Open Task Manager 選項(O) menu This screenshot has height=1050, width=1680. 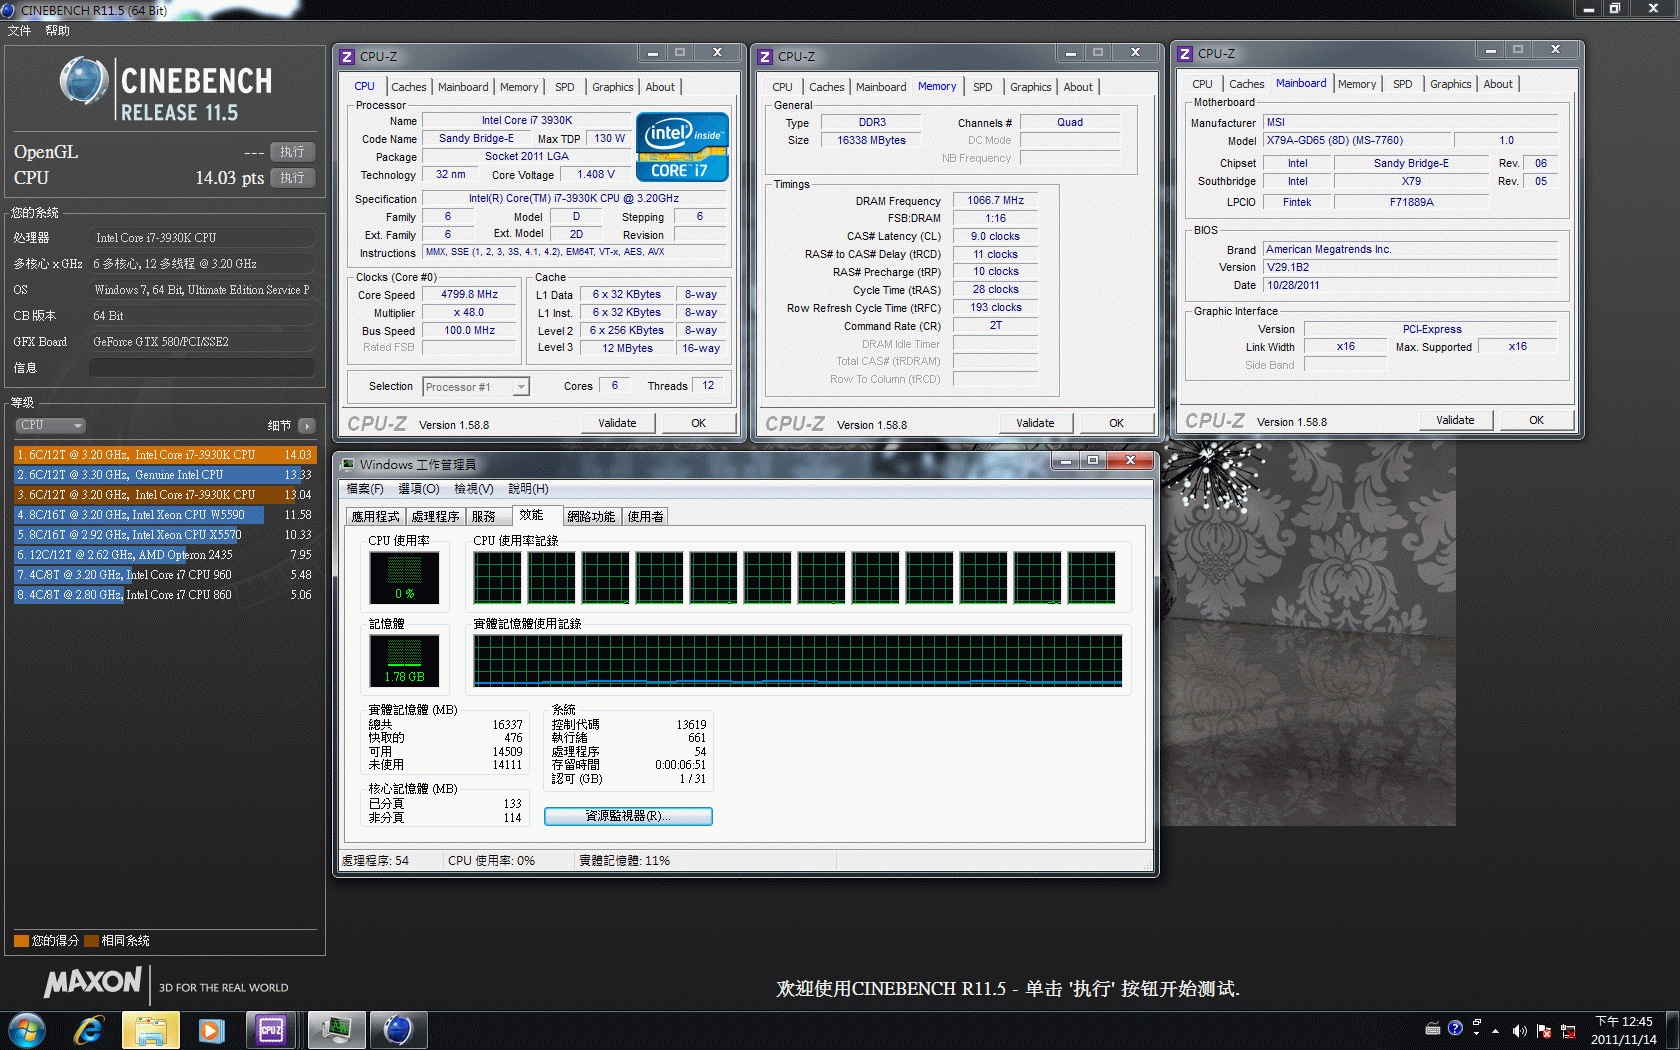tap(419, 489)
